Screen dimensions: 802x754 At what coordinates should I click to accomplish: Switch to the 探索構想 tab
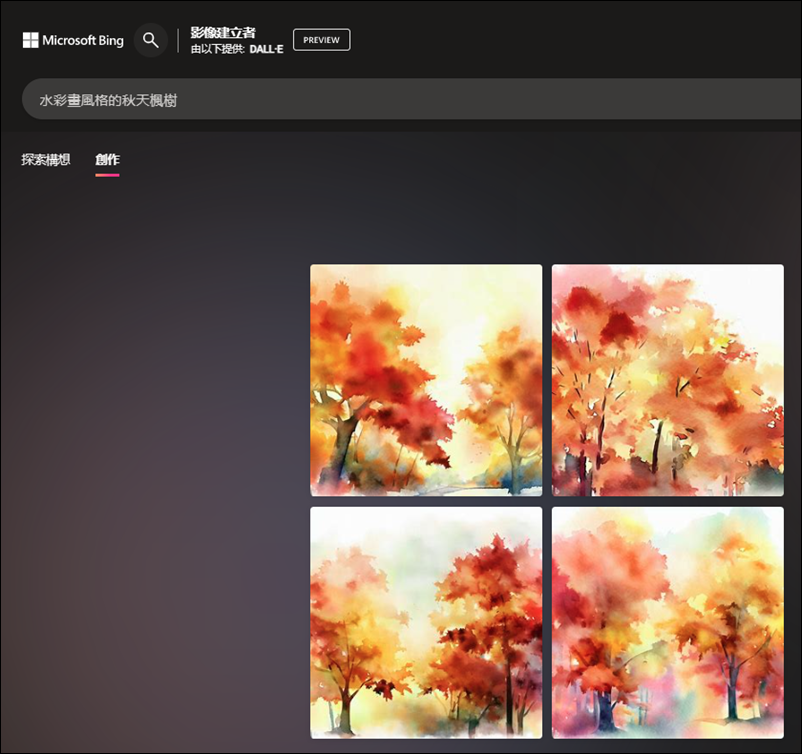[46, 160]
